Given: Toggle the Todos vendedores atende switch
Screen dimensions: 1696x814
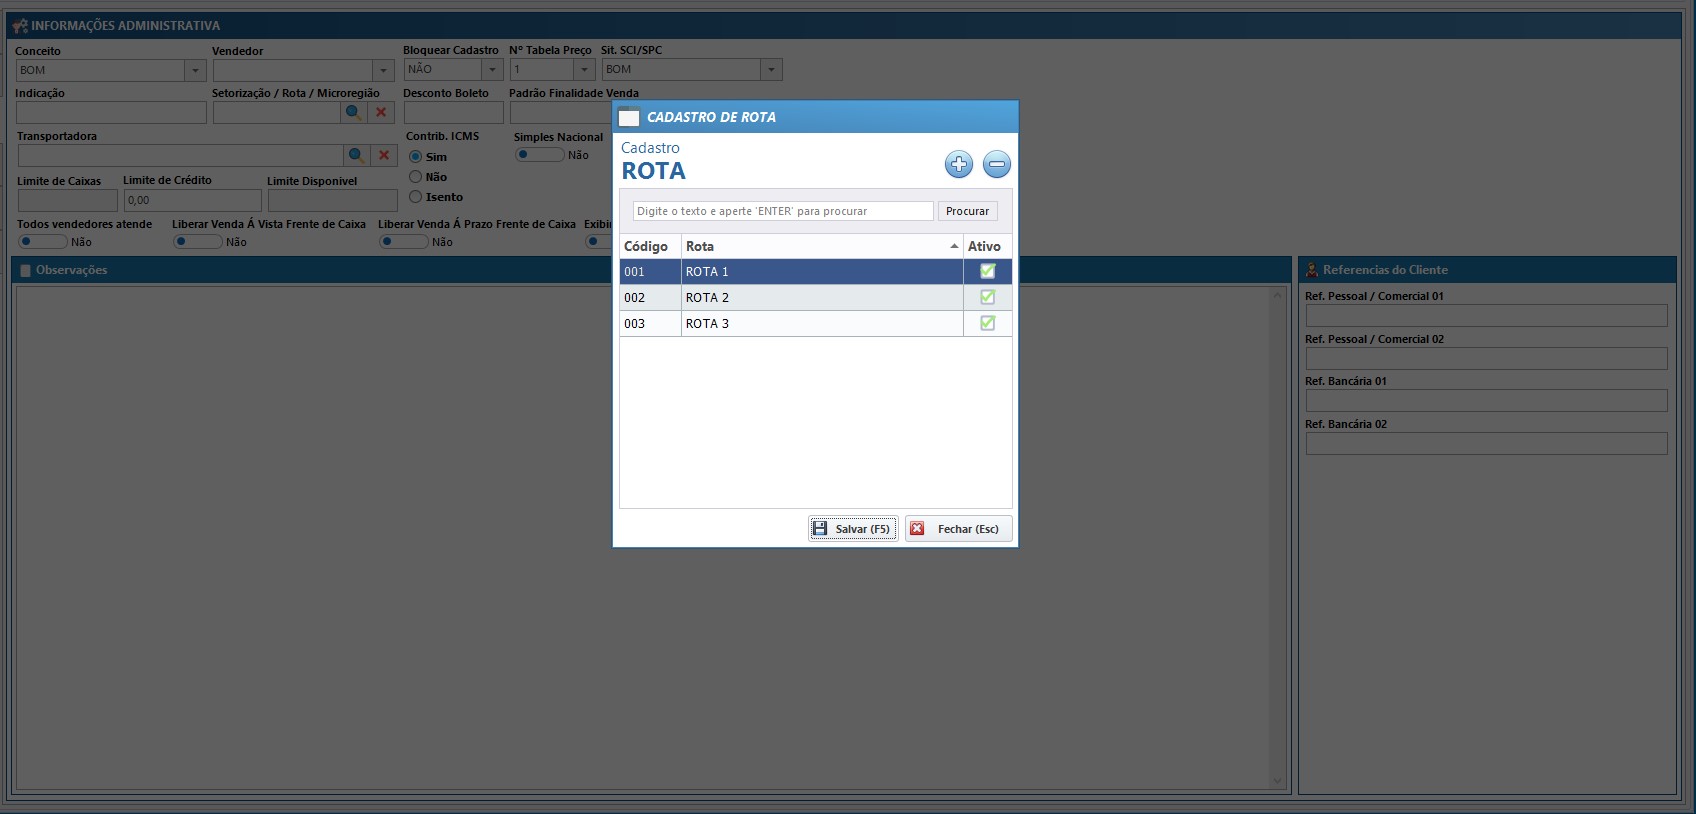Looking at the screenshot, I should click(42, 242).
